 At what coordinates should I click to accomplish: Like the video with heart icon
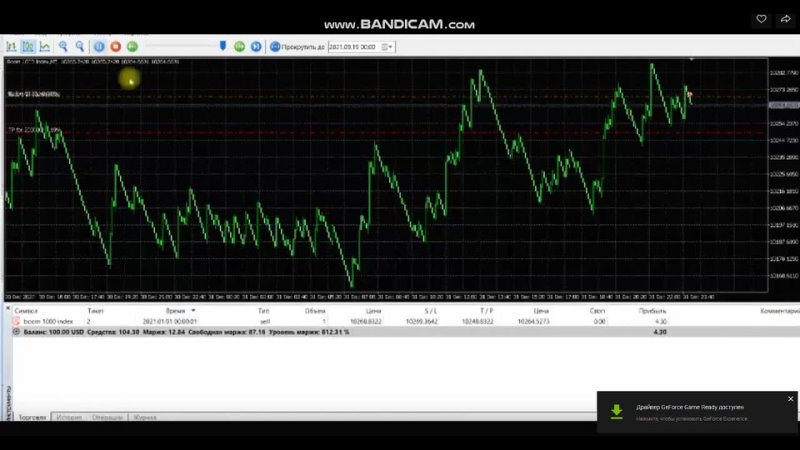(761, 19)
